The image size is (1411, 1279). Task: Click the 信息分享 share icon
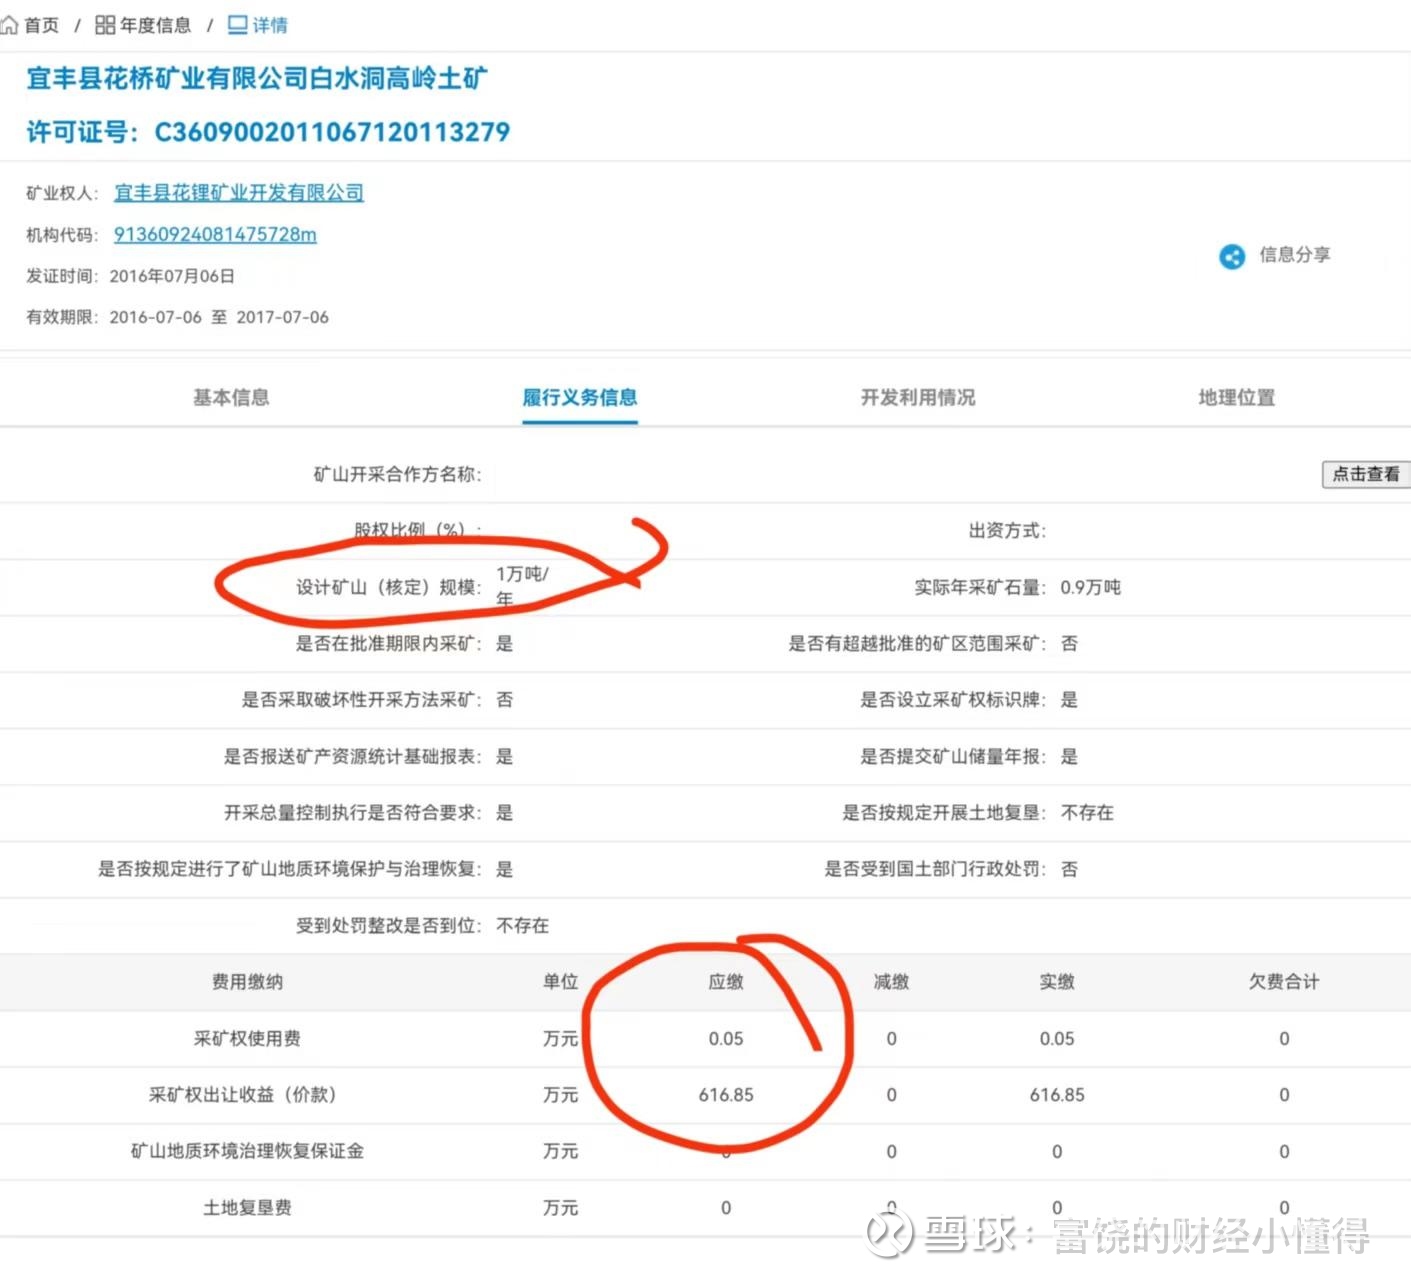click(x=1232, y=256)
